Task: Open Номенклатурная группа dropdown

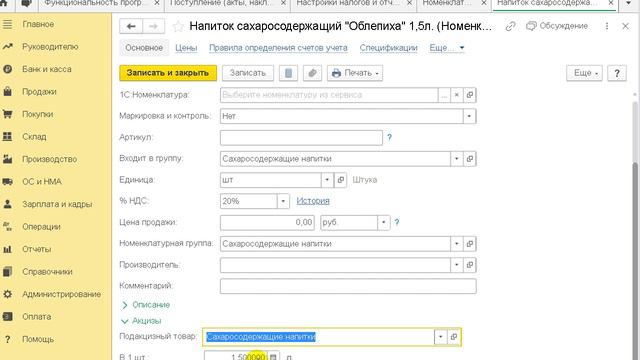Action: pyautogui.click(x=457, y=244)
